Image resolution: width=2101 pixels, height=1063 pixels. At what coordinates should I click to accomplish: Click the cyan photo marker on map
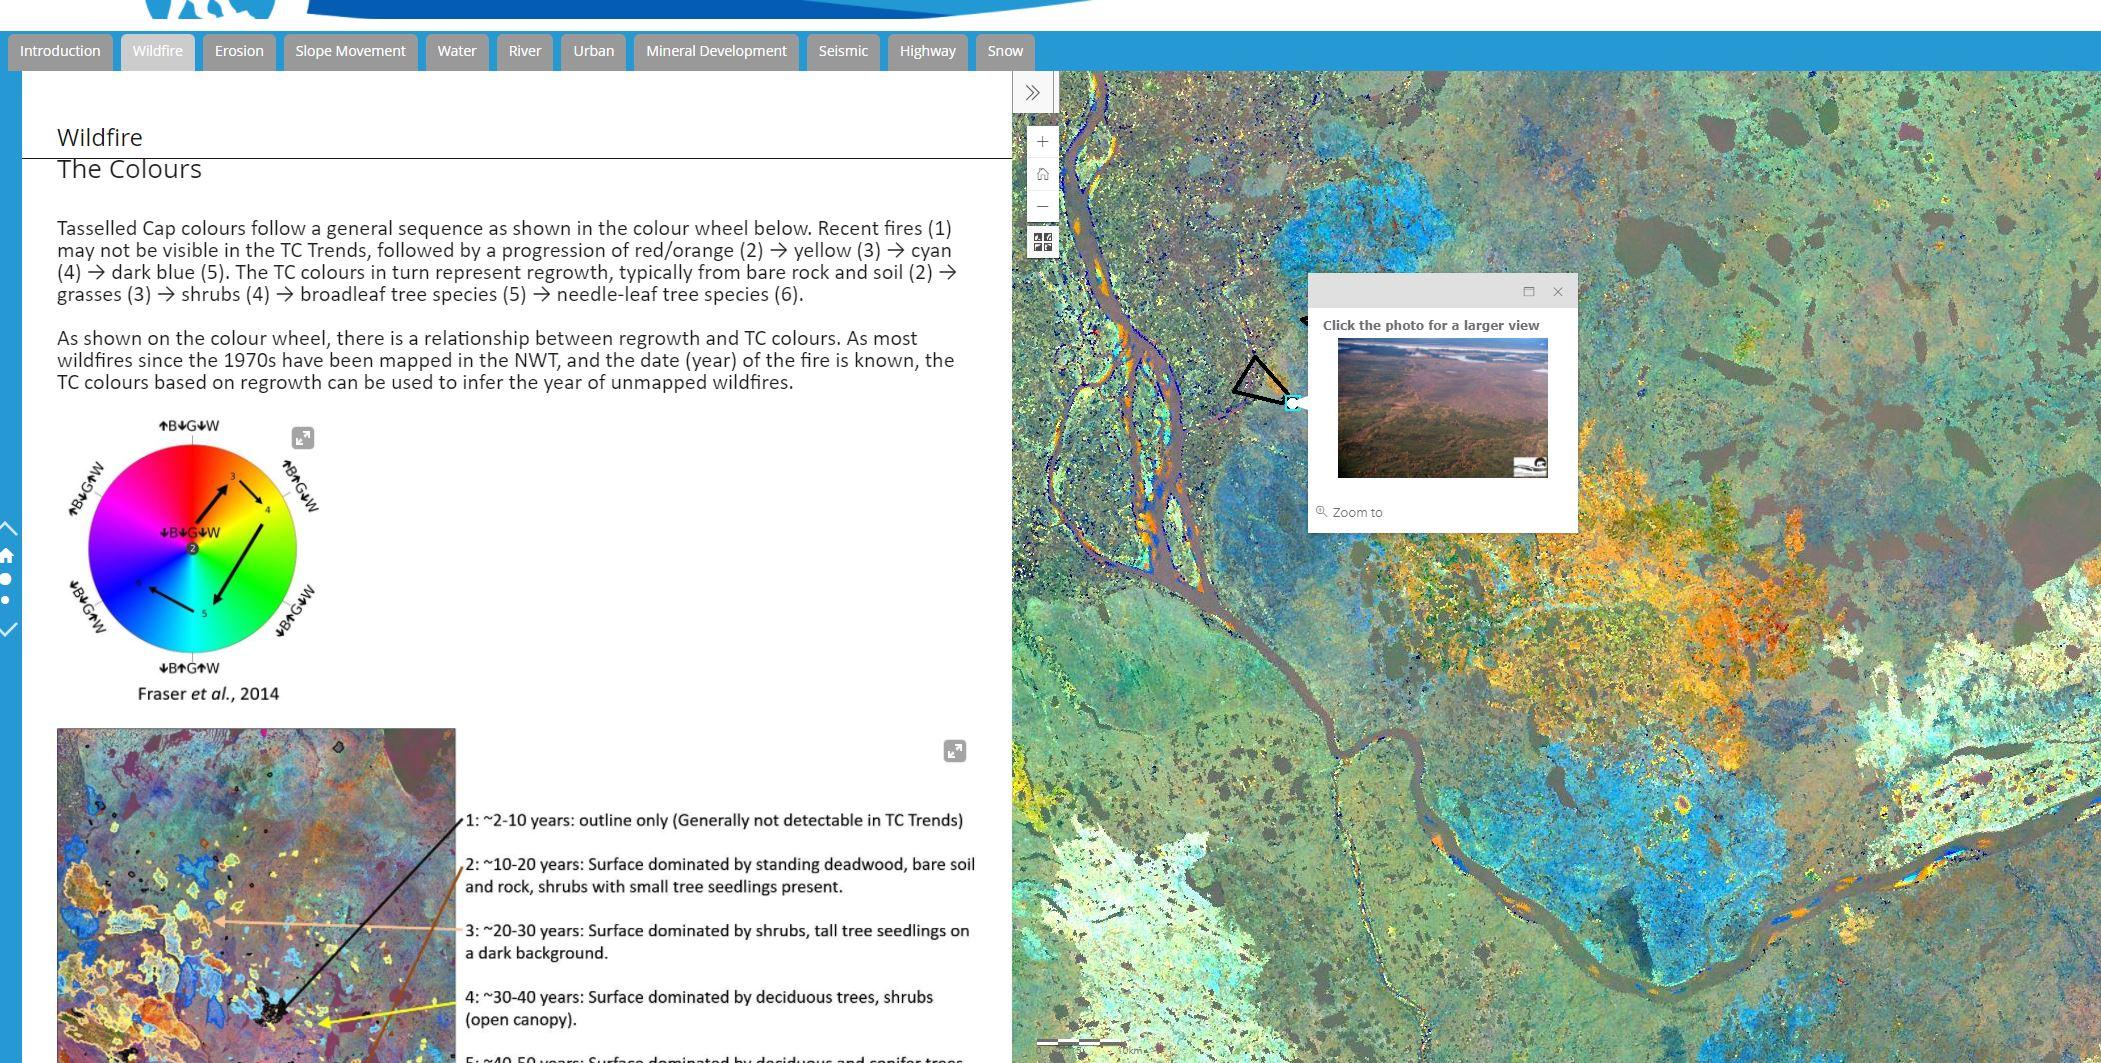tap(1292, 403)
